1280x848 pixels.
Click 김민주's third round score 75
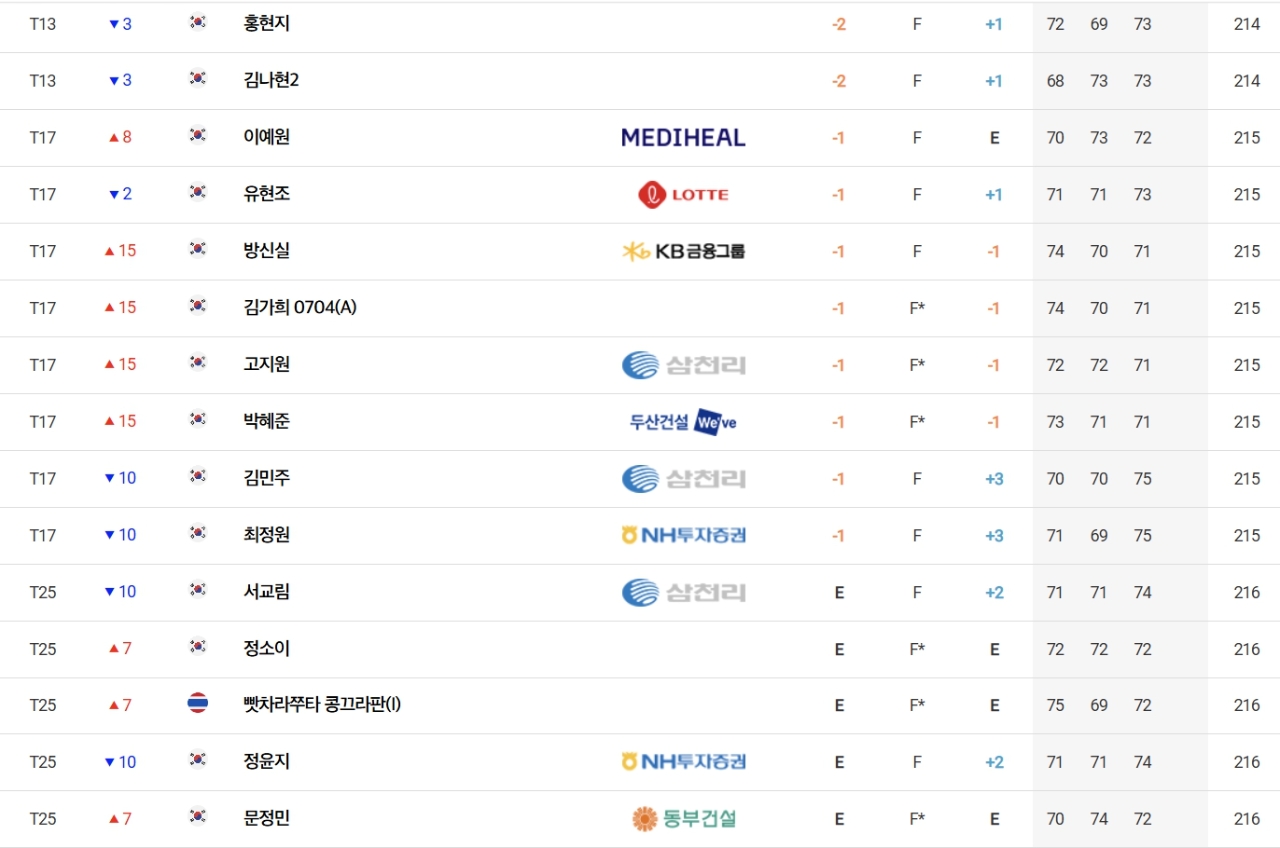[x=1142, y=479]
